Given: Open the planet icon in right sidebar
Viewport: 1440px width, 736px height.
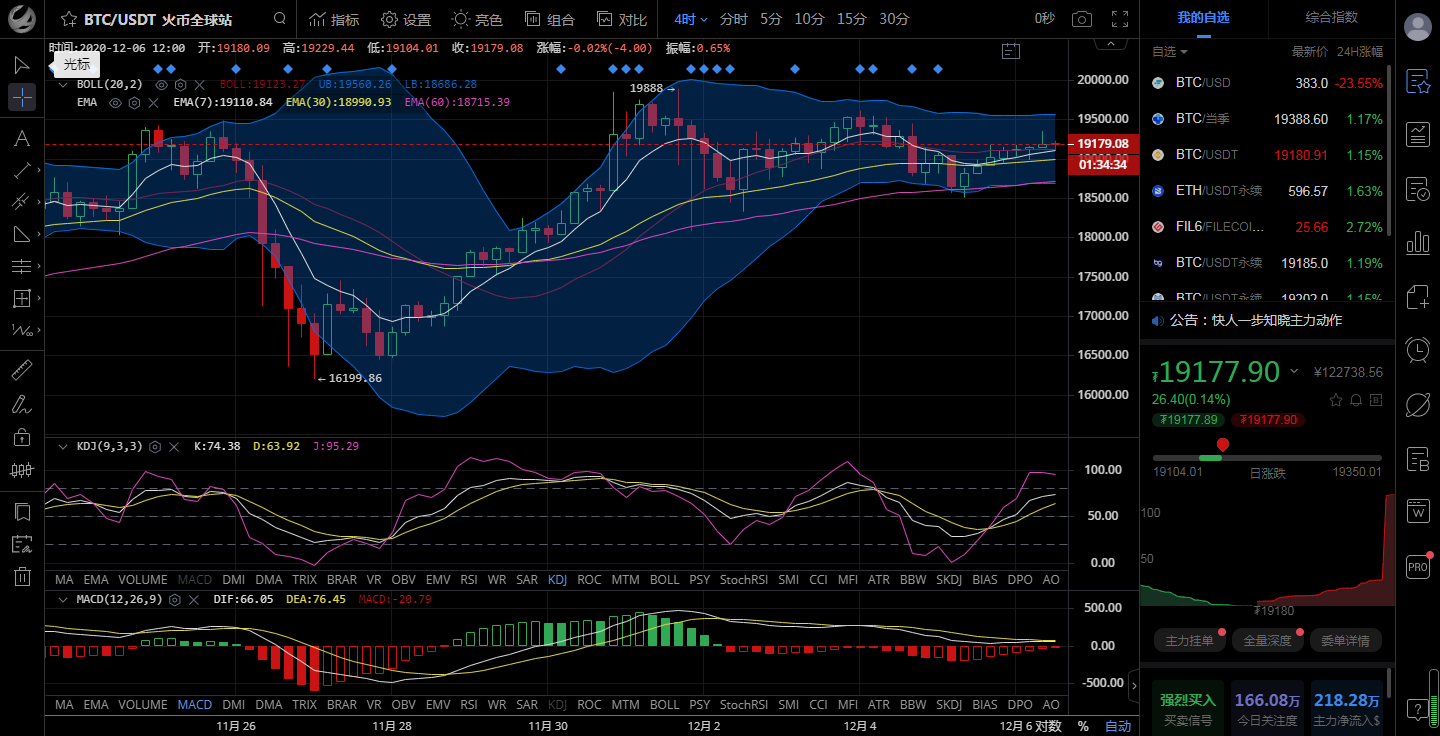Looking at the screenshot, I should 1418,404.
